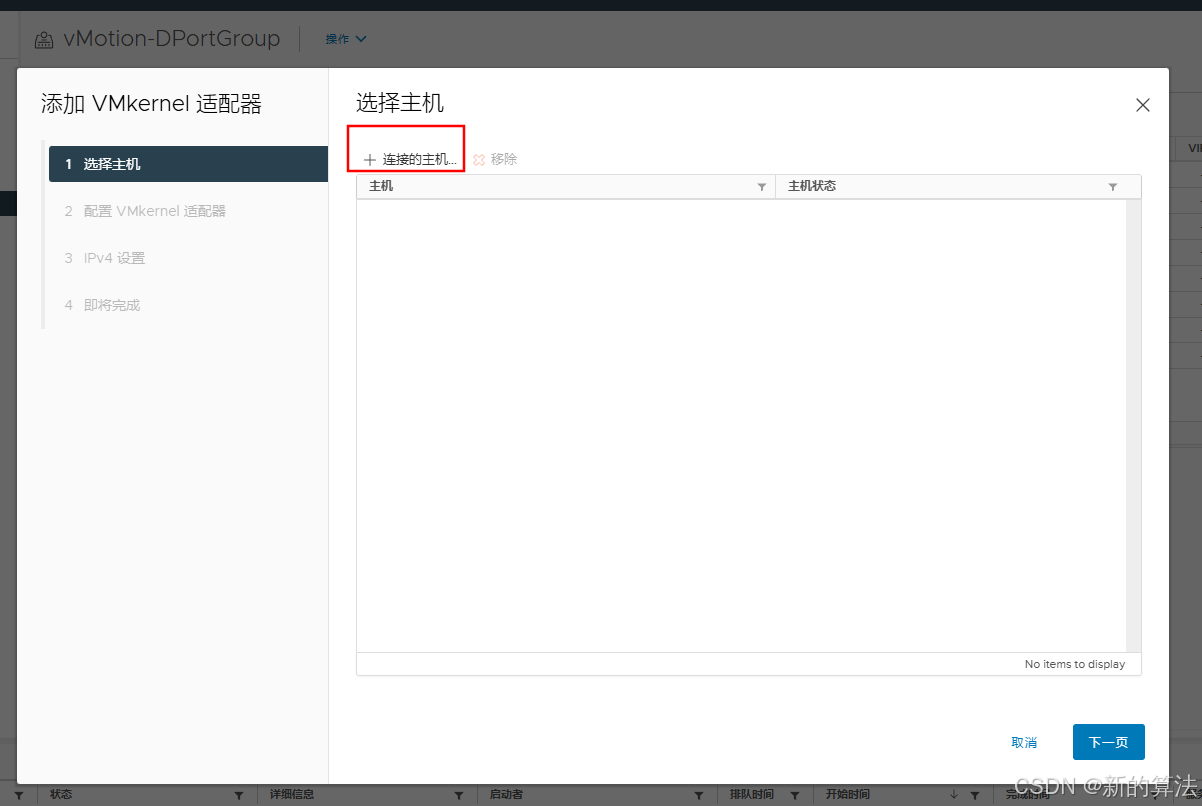
Task: Click the vMotion-DPortGroup port group icon
Action: [x=44, y=40]
